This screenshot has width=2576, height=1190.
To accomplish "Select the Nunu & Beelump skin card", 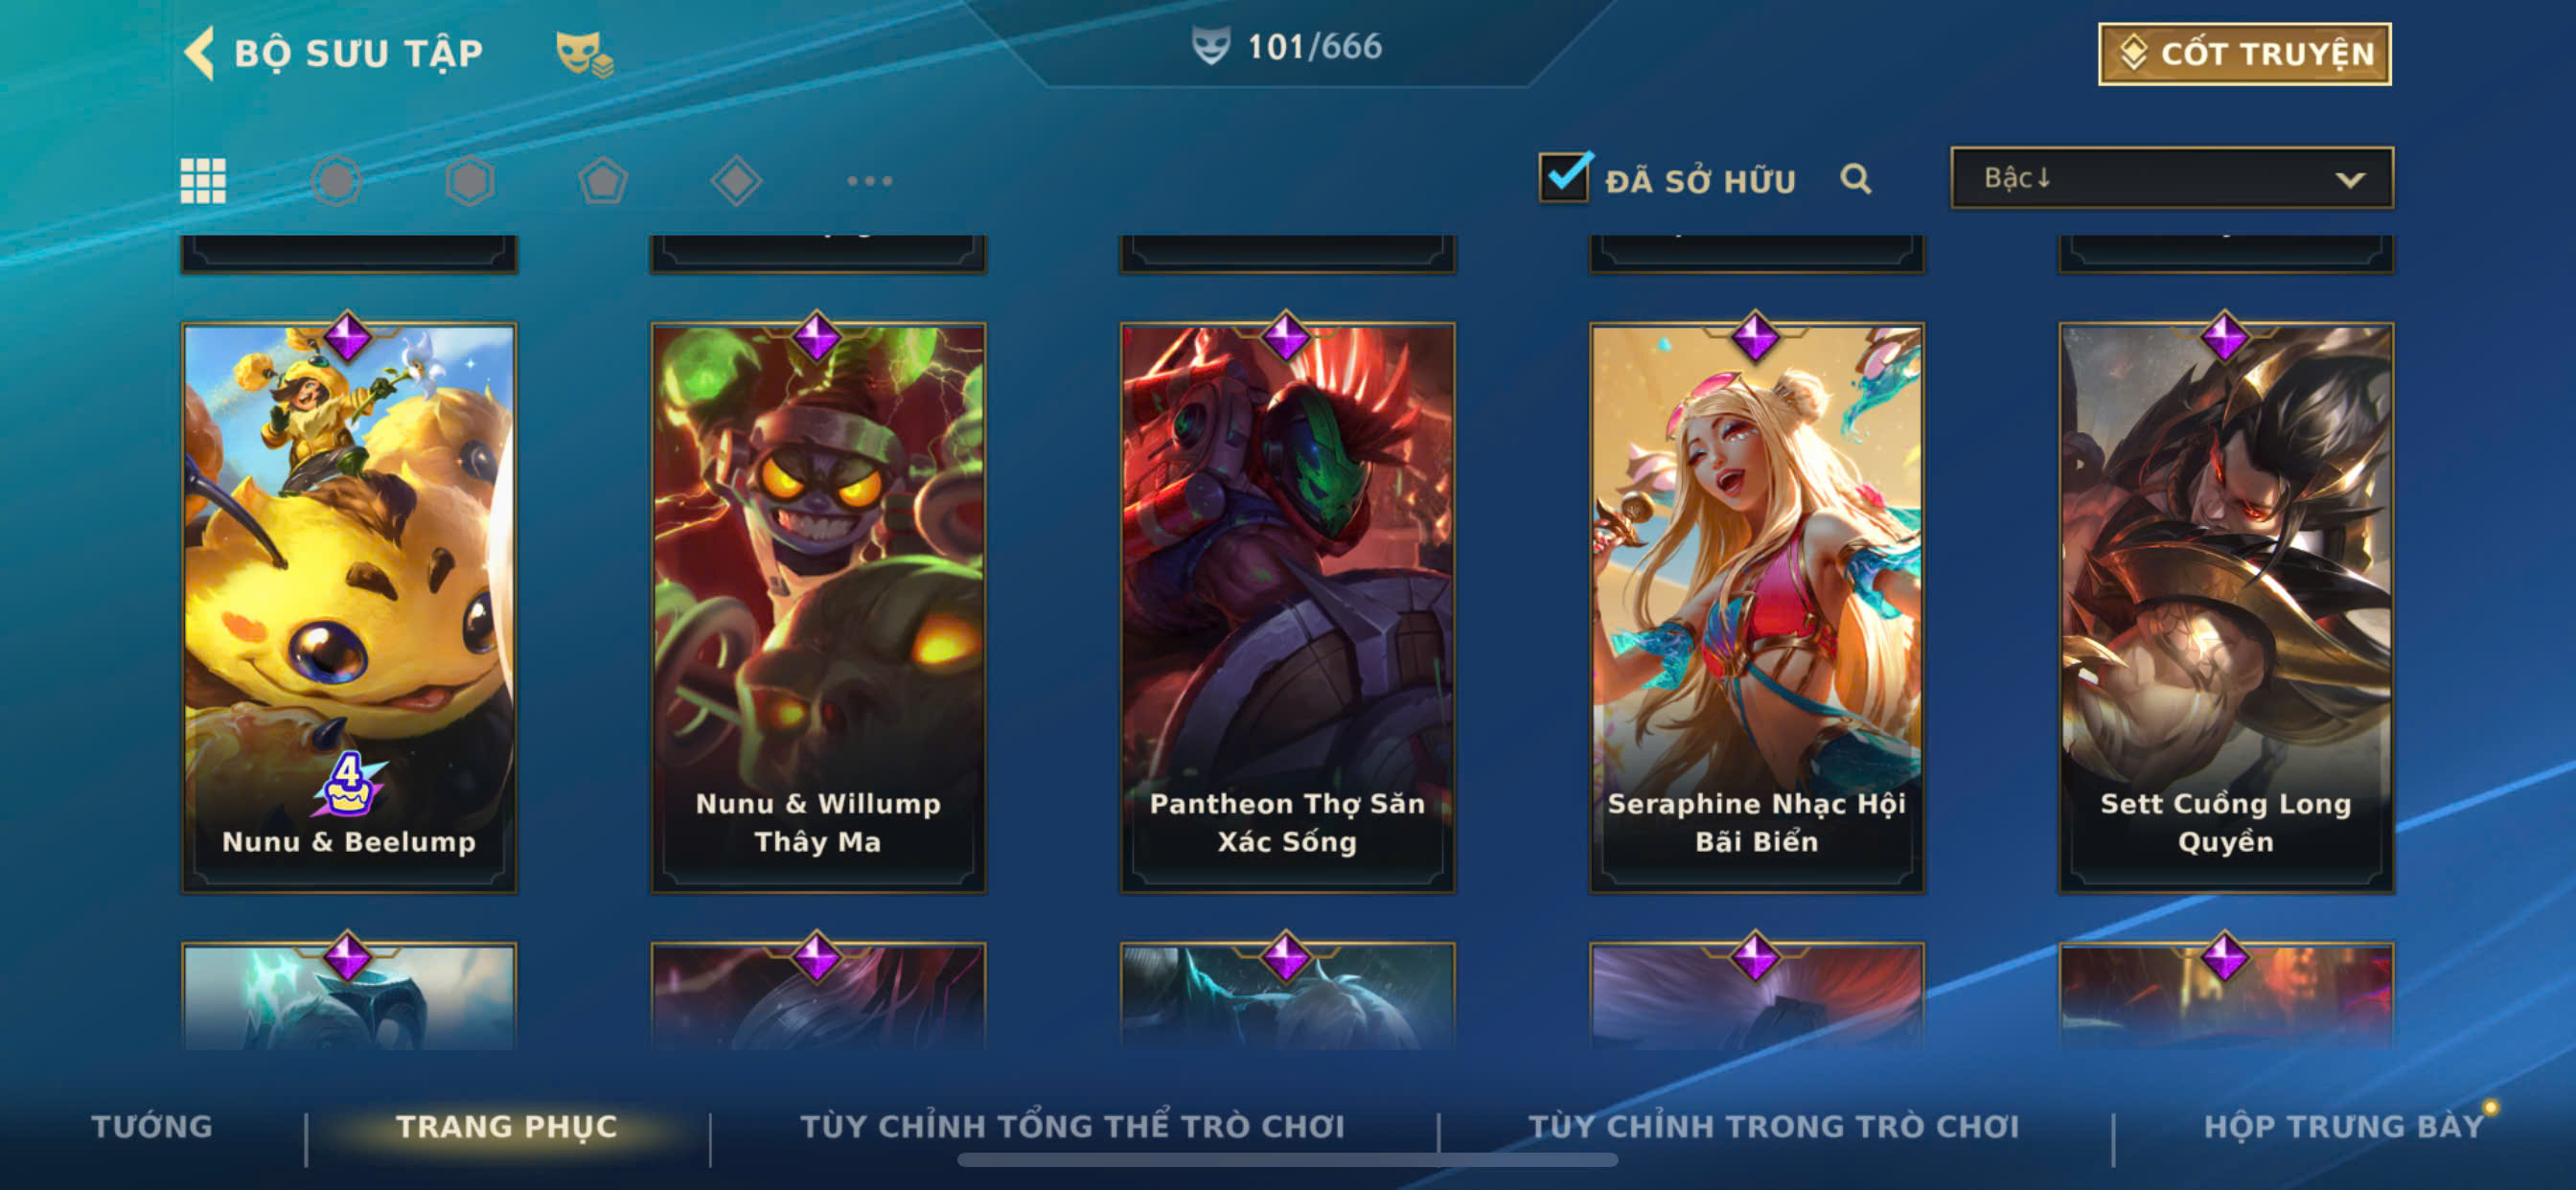I will [349, 607].
